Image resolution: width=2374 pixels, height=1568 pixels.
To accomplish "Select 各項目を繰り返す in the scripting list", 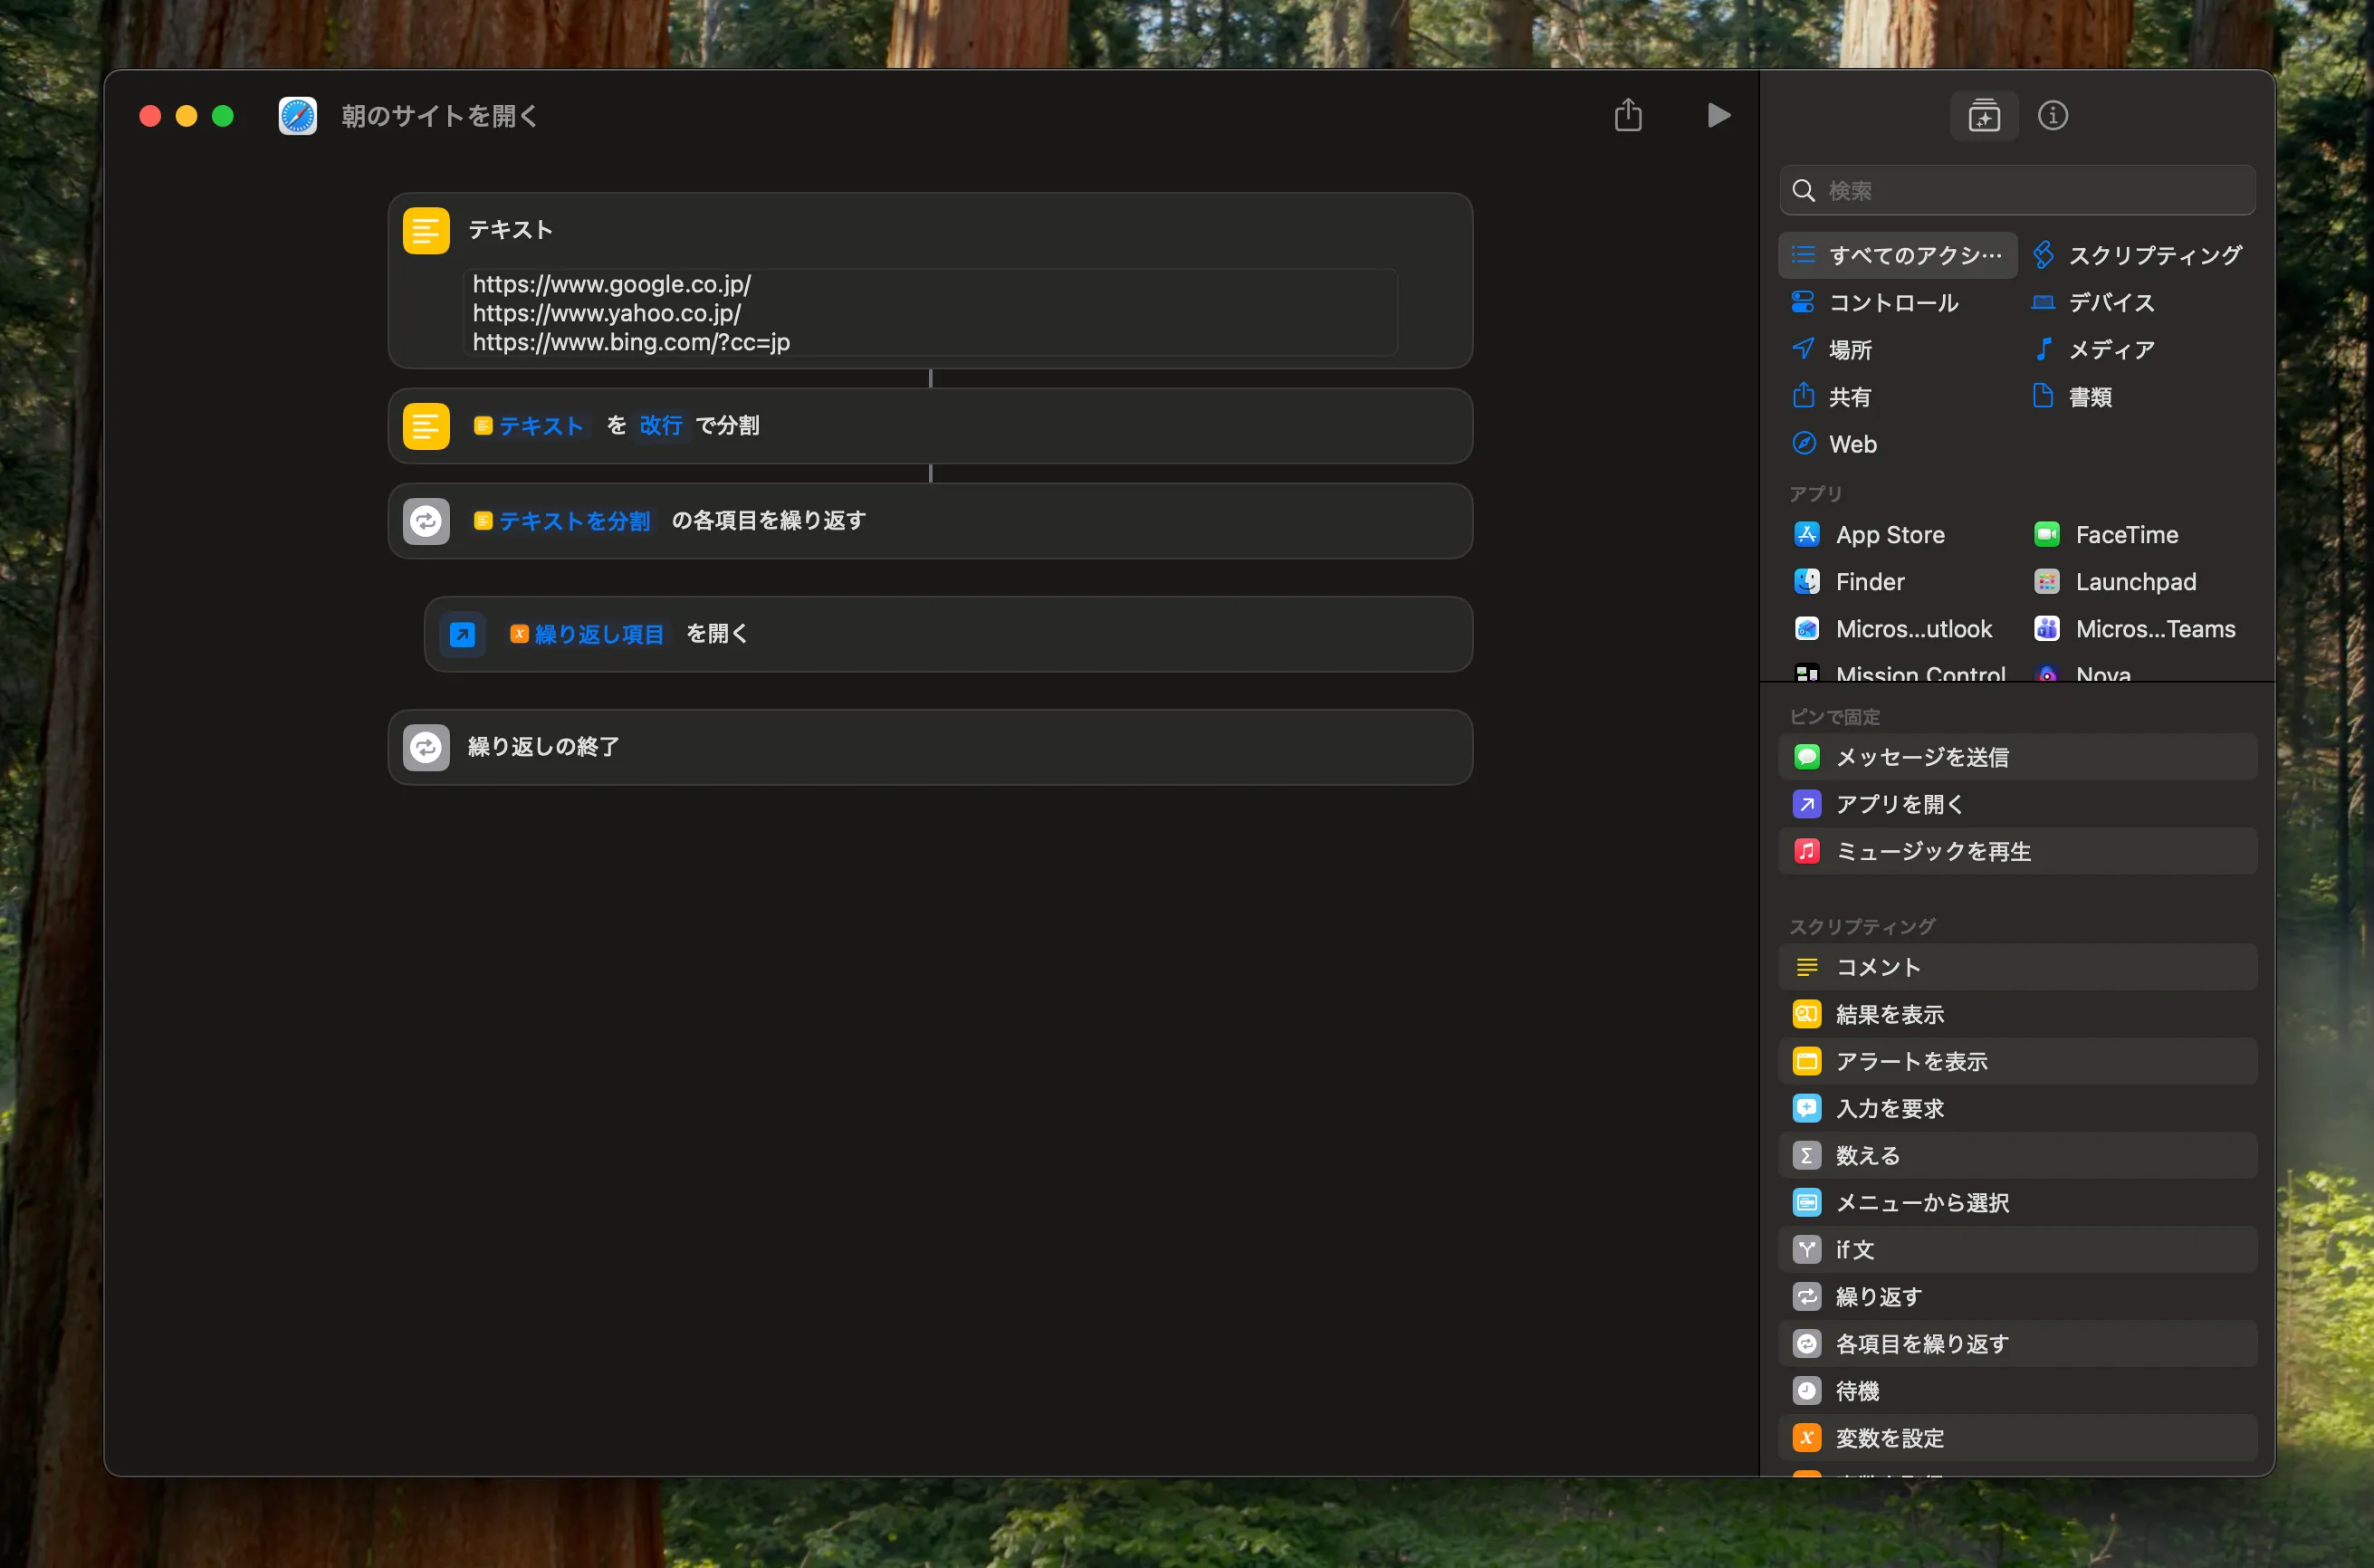I will [2017, 1343].
